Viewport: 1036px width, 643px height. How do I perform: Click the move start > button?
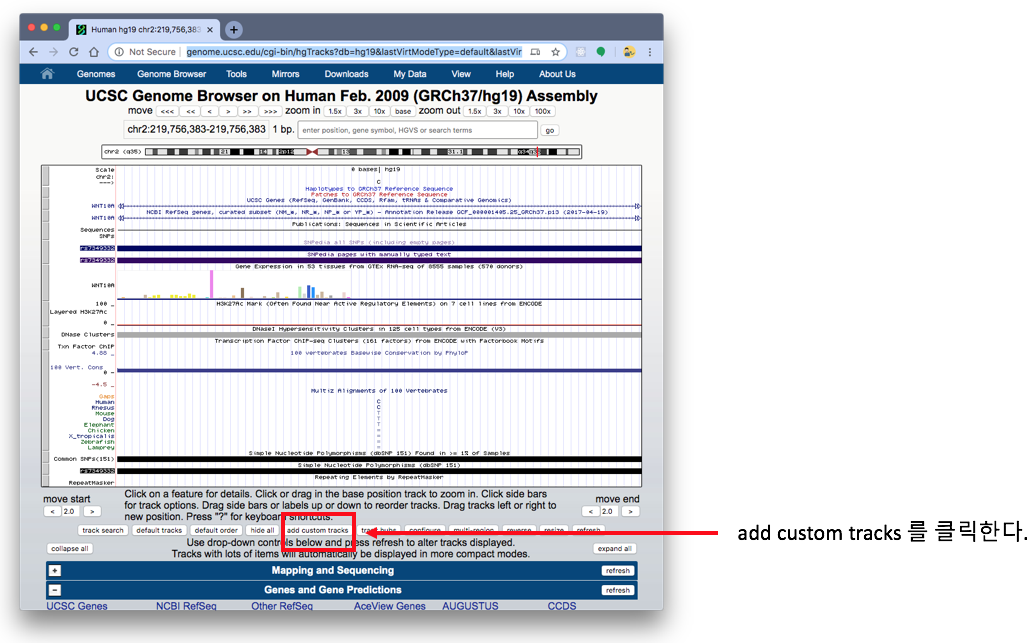[92, 511]
